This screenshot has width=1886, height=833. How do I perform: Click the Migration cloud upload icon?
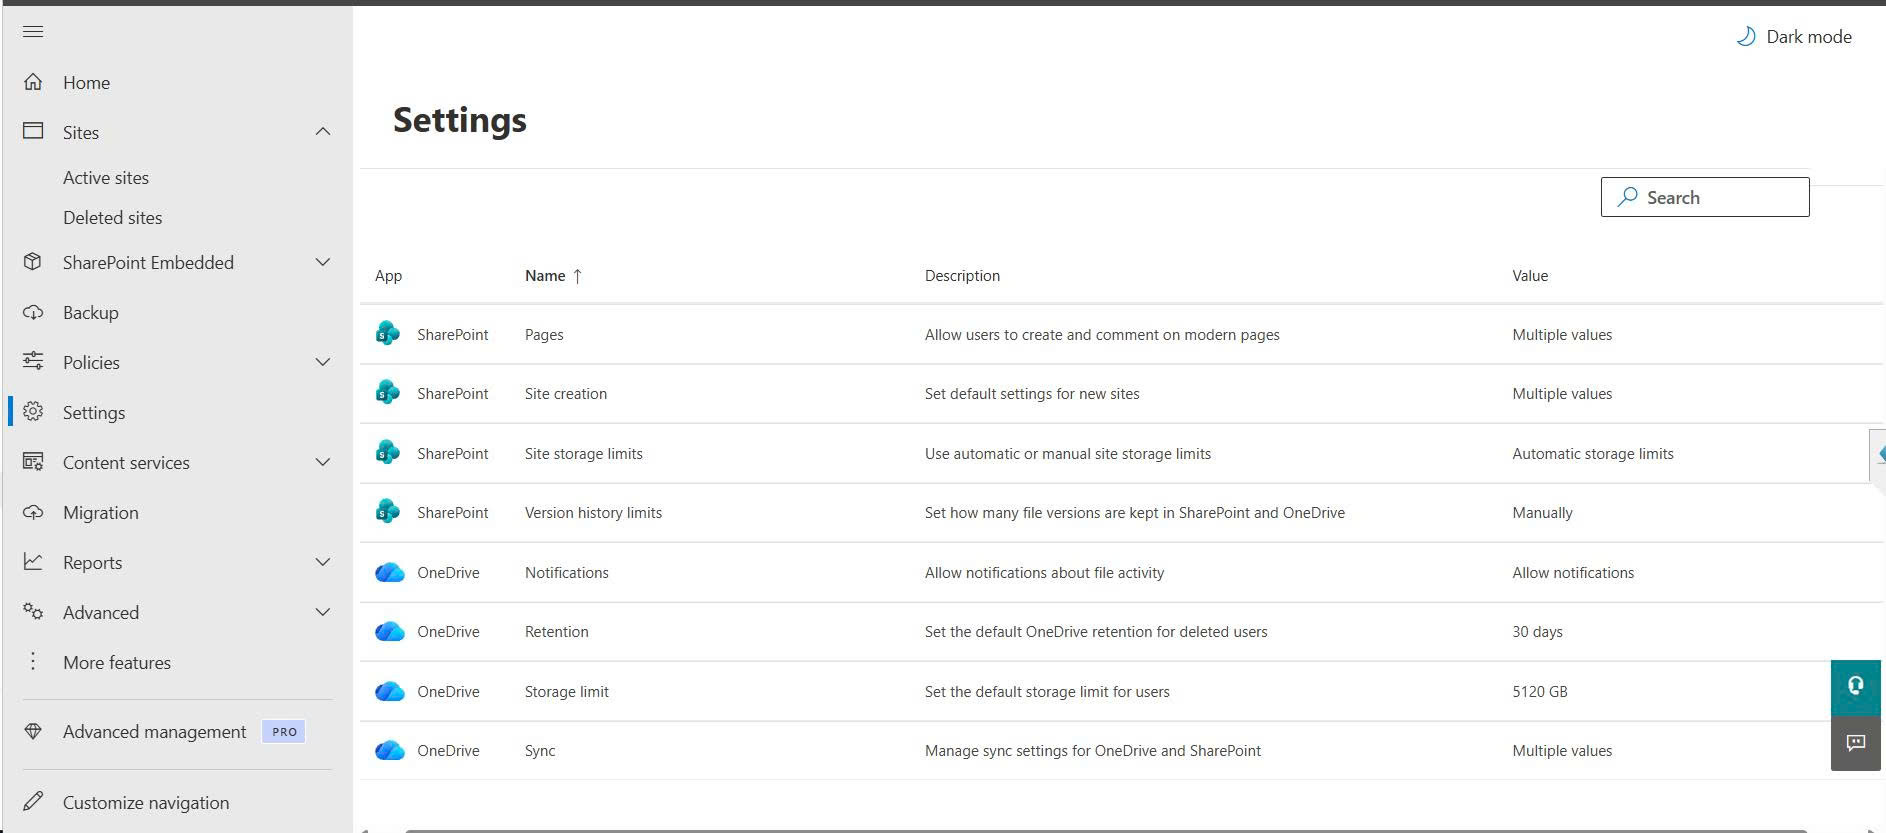click(x=33, y=512)
